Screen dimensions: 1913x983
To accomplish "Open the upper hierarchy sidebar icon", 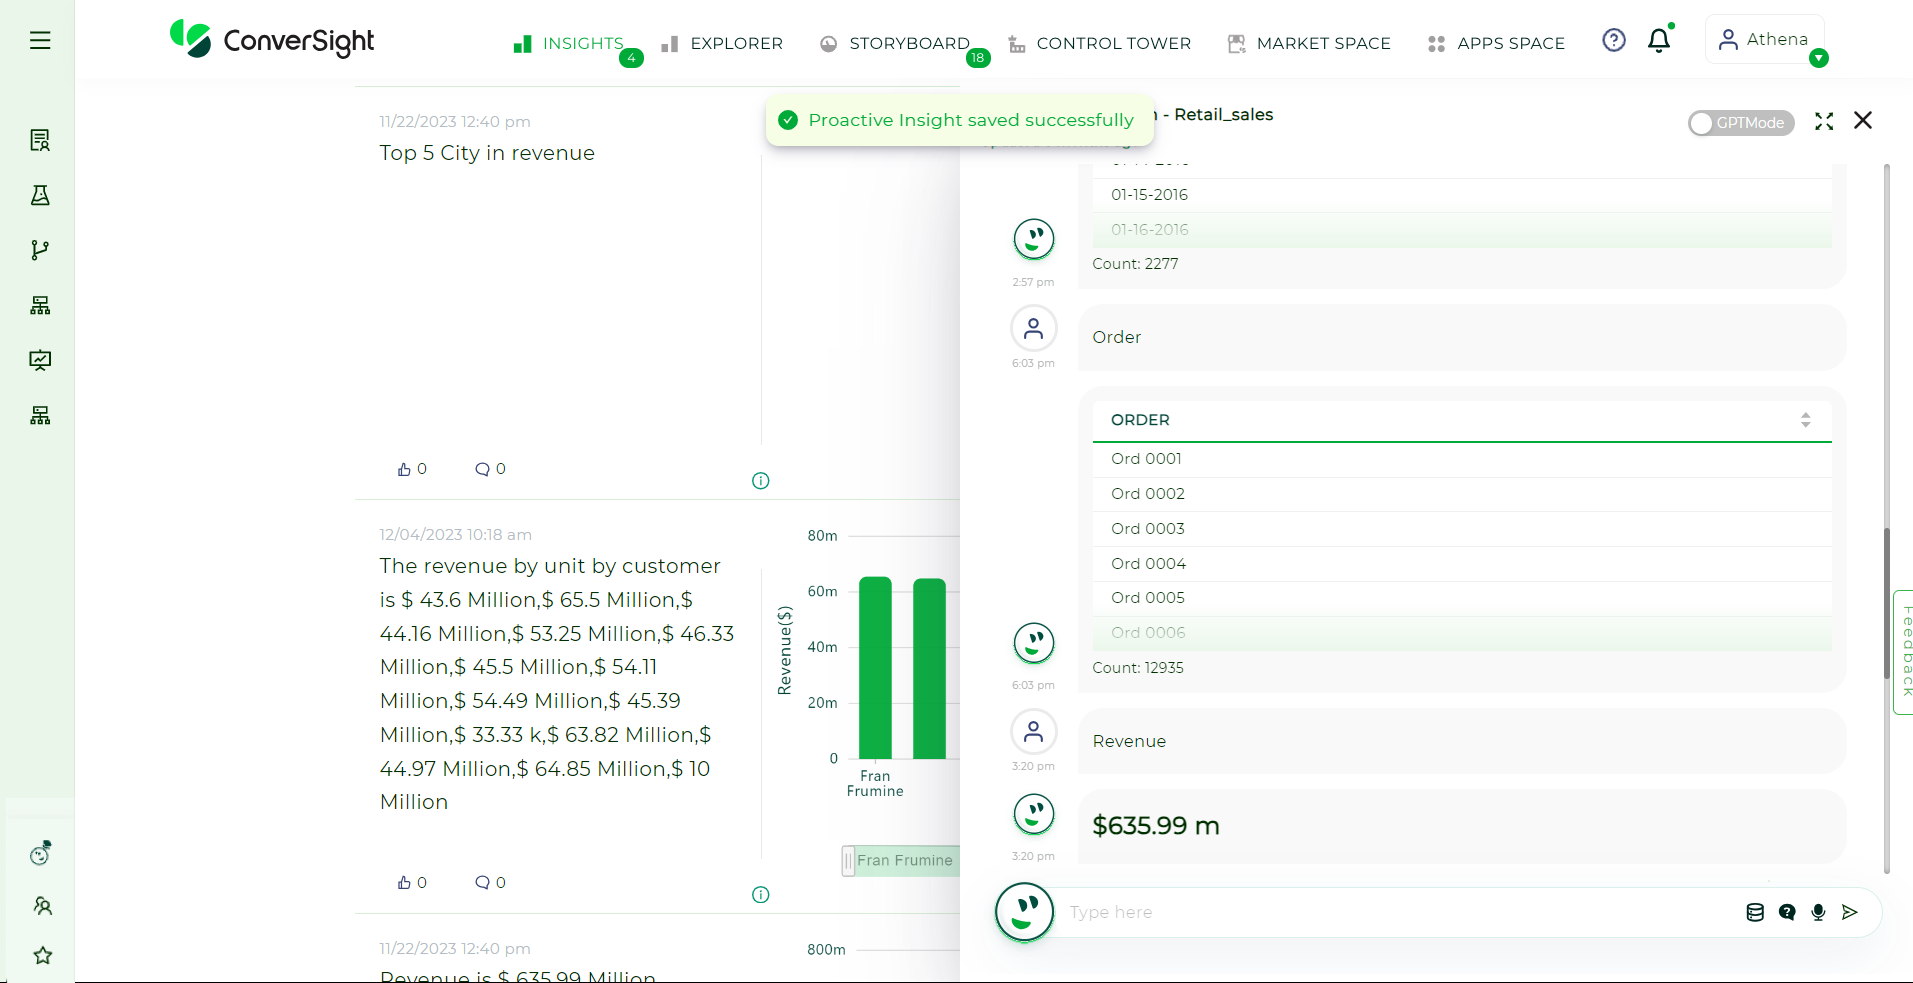I will tap(40, 305).
